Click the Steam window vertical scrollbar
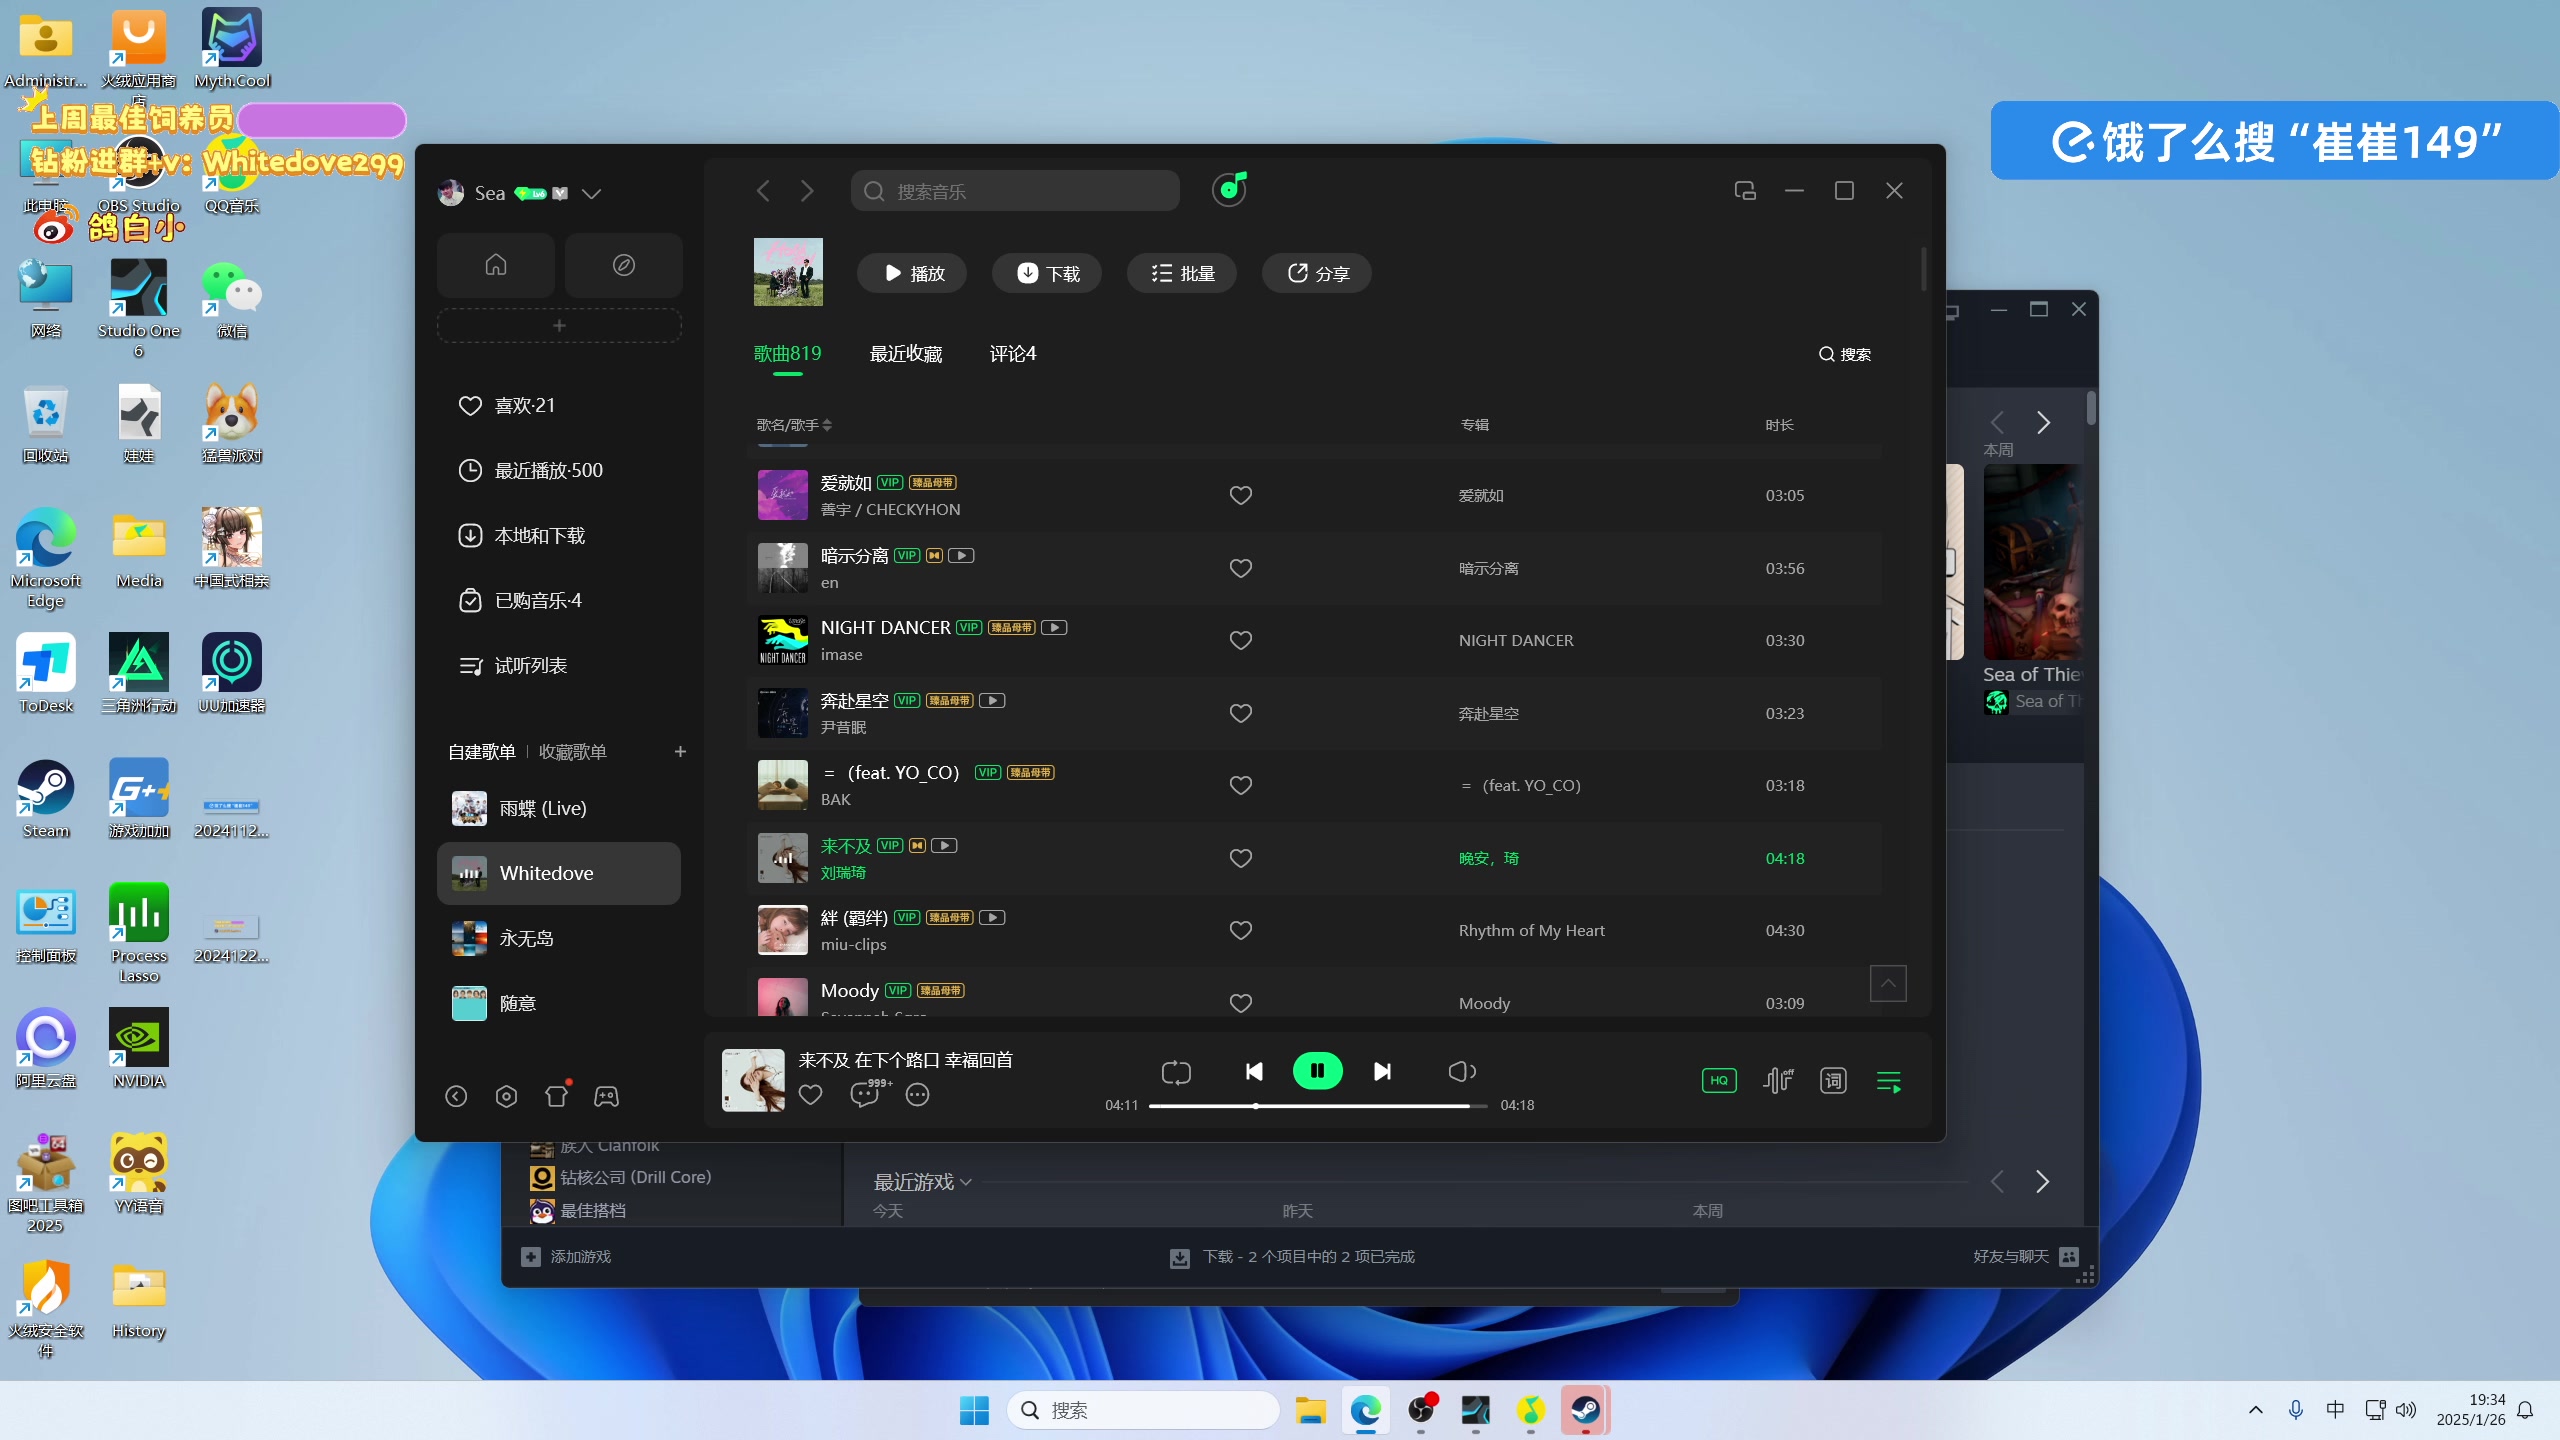Image resolution: width=2560 pixels, height=1440 pixels. (x=2091, y=408)
